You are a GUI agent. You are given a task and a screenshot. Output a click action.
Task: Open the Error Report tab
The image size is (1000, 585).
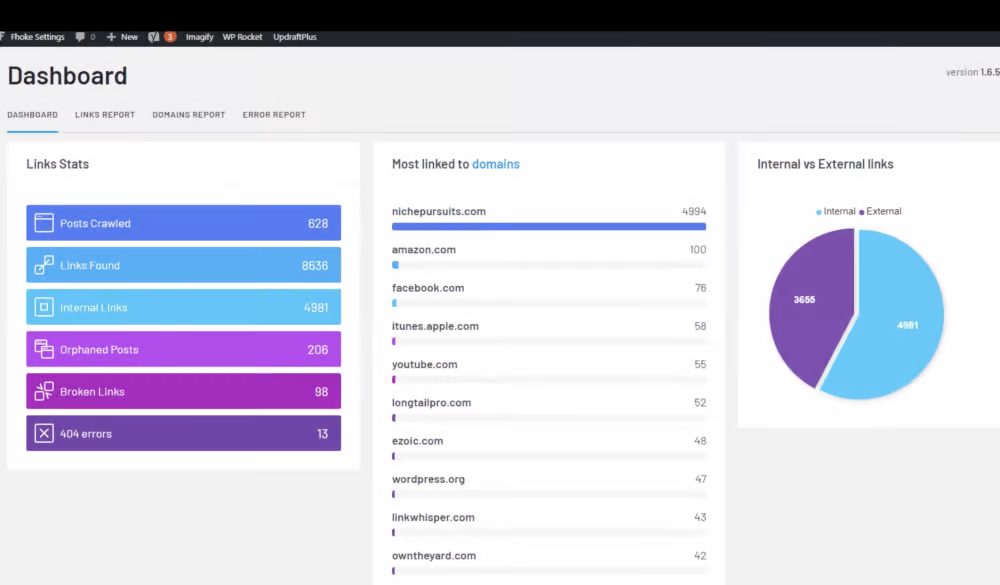click(274, 115)
